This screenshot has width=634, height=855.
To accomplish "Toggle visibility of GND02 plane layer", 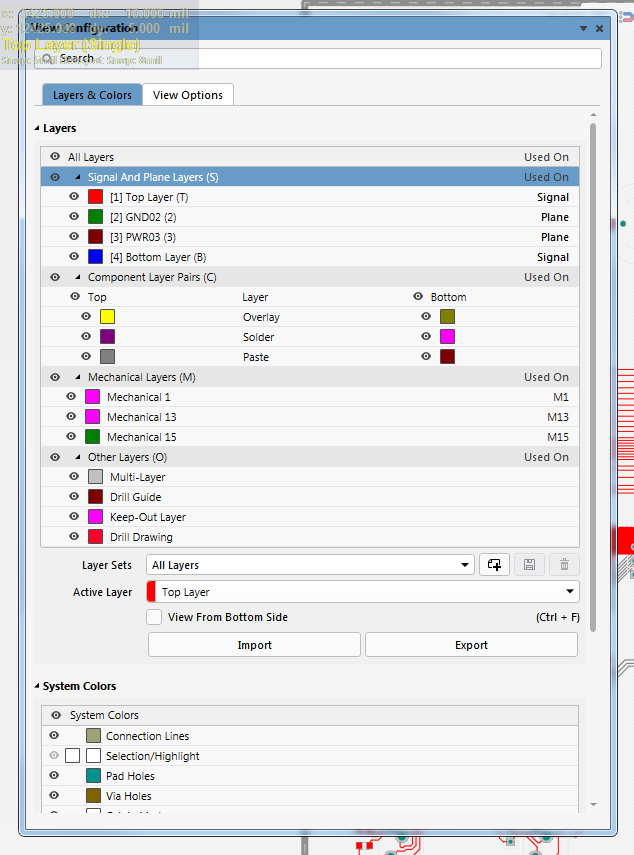I will tap(74, 216).
